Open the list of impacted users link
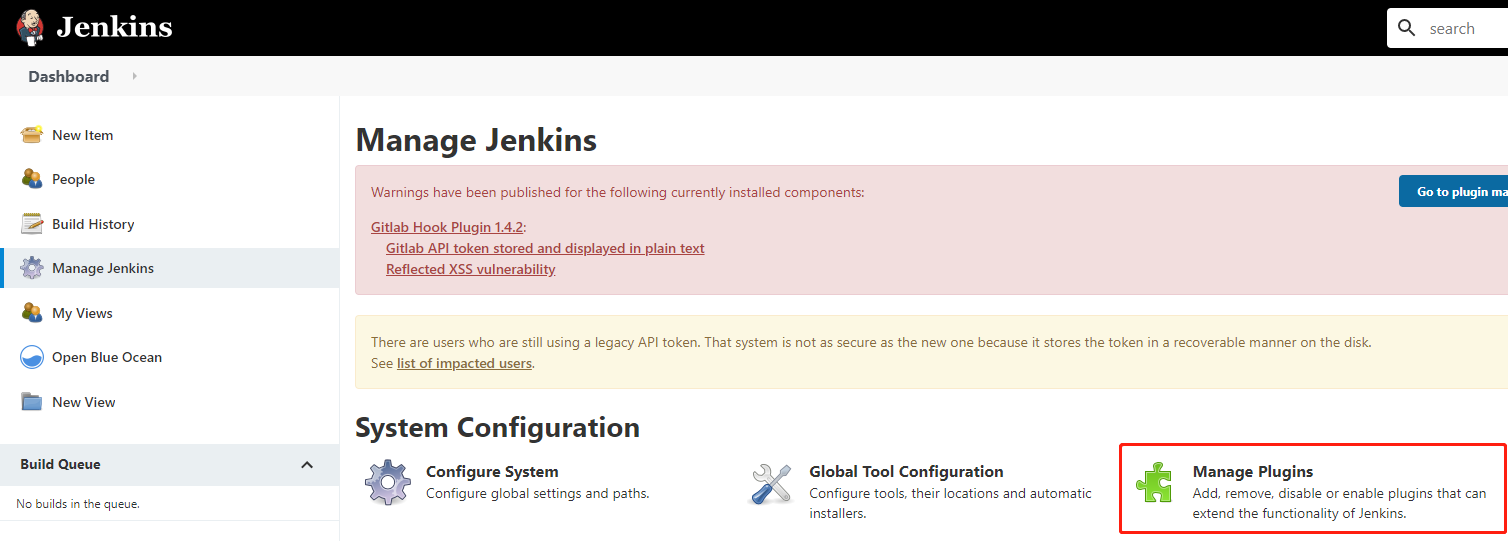 [x=464, y=363]
